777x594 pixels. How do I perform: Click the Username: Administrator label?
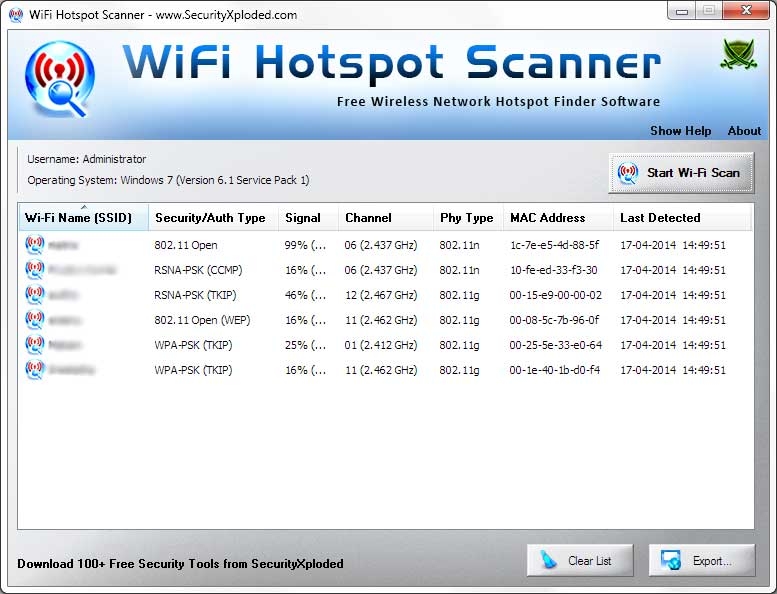87,159
